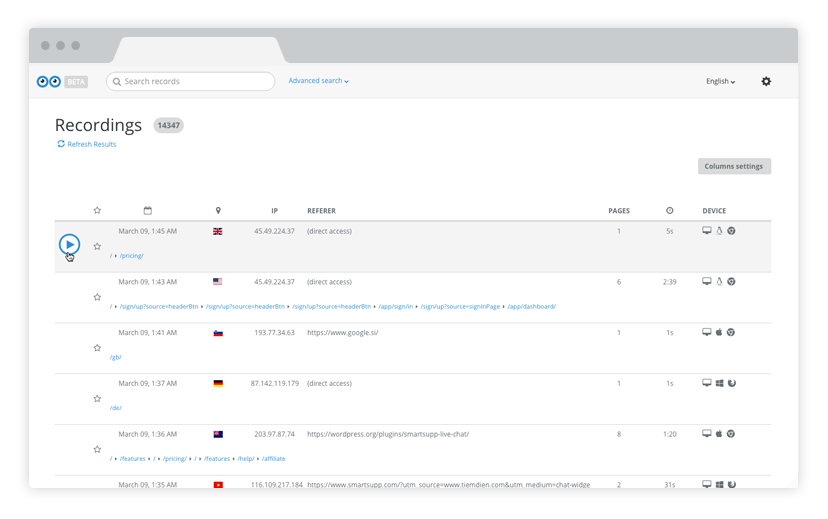The image size is (828, 519).
Task: Click the Germany flag in 1:37 AM row
Action: click(218, 383)
